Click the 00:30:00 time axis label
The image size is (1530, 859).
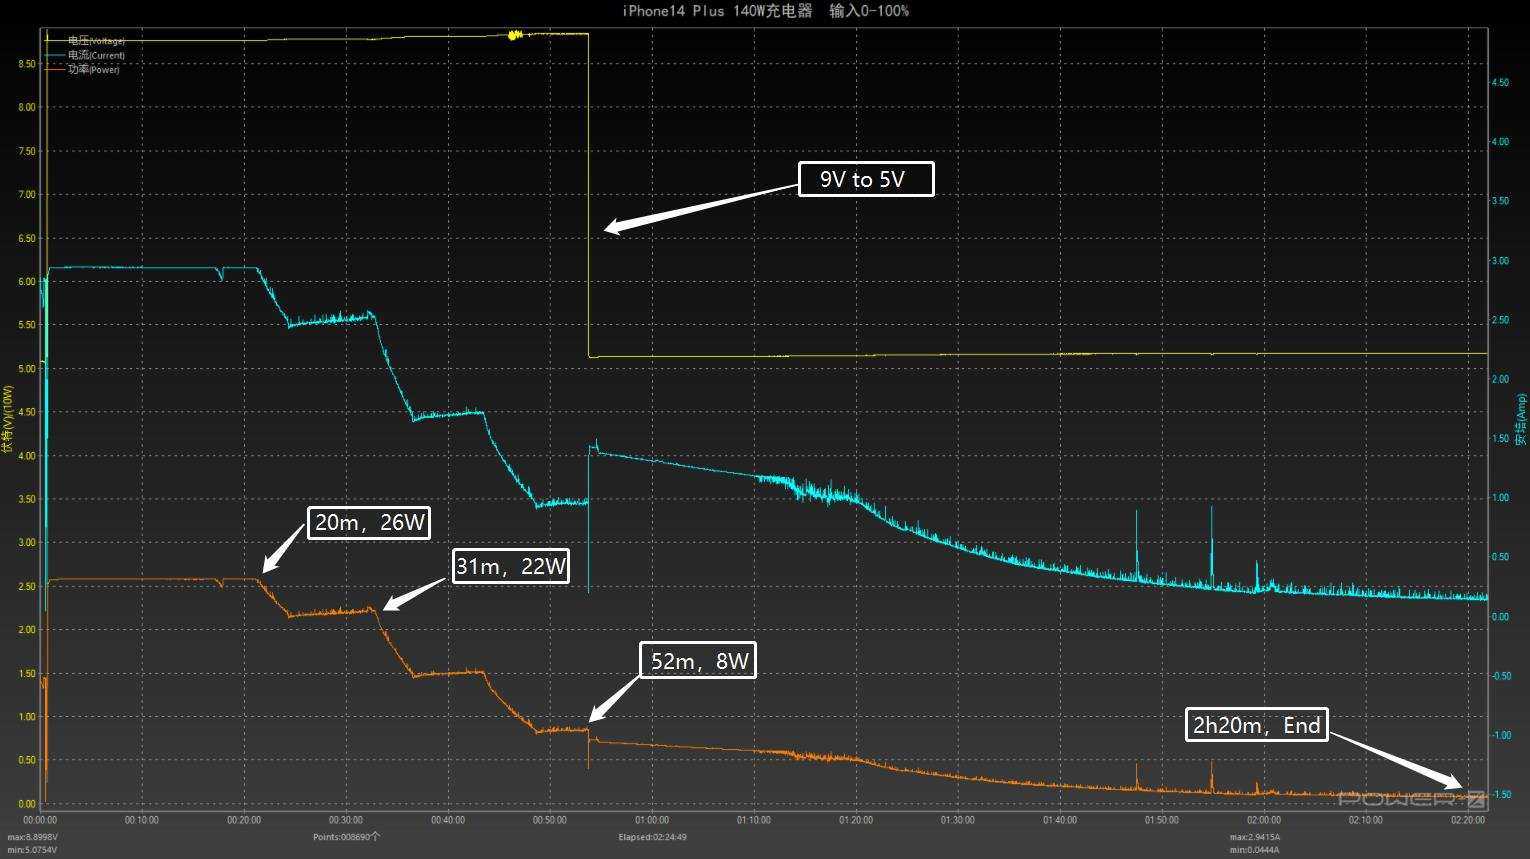pyautogui.click(x=346, y=820)
